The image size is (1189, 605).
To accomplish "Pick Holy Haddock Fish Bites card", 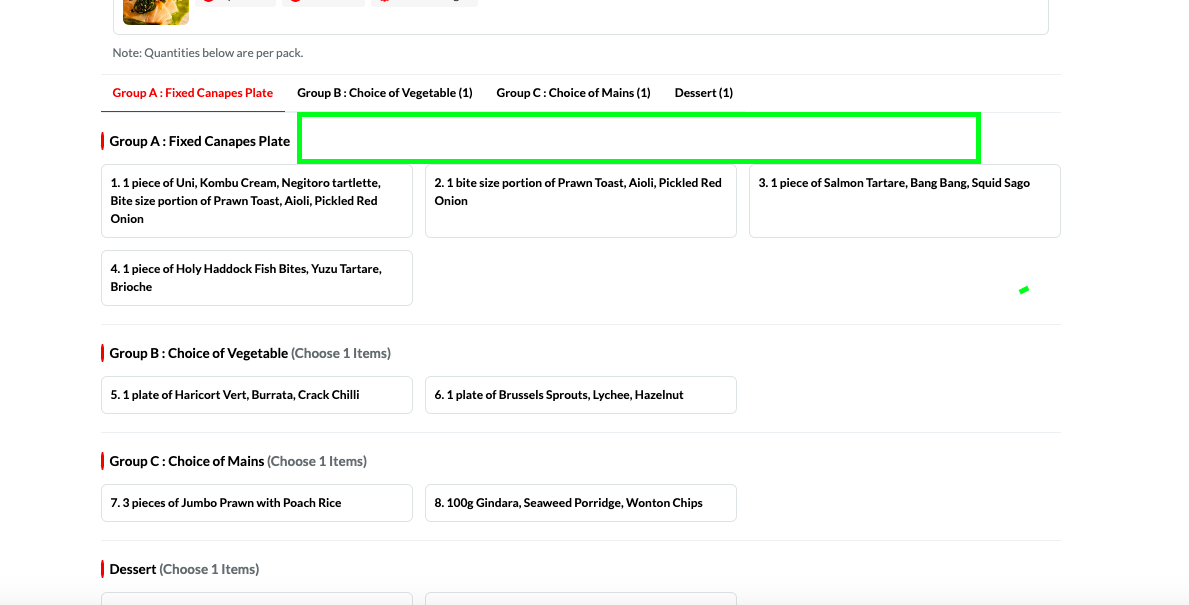I will click(x=256, y=278).
